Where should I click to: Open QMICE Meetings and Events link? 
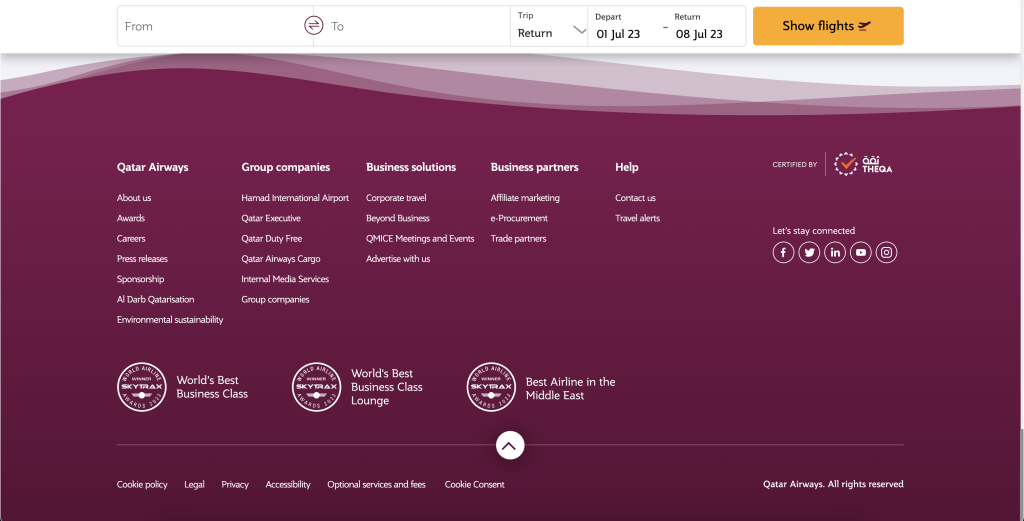click(x=420, y=238)
